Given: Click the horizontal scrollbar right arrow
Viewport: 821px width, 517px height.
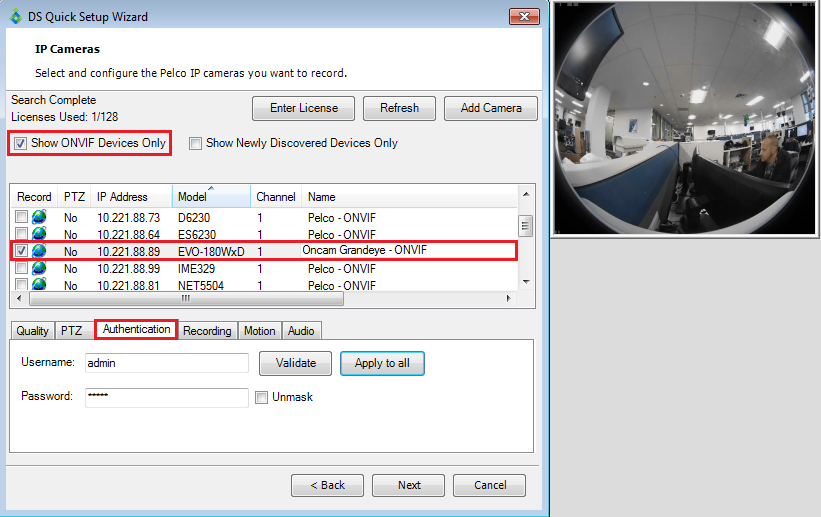Looking at the screenshot, I should pos(511,298).
